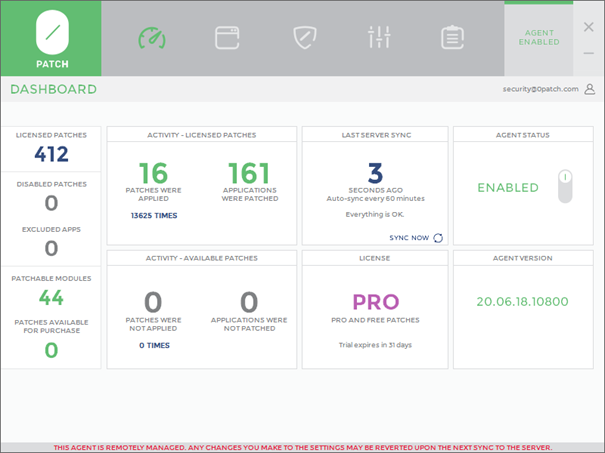Click the 3 seconds ago sync number
This screenshot has width=605, height=453.
375,173
